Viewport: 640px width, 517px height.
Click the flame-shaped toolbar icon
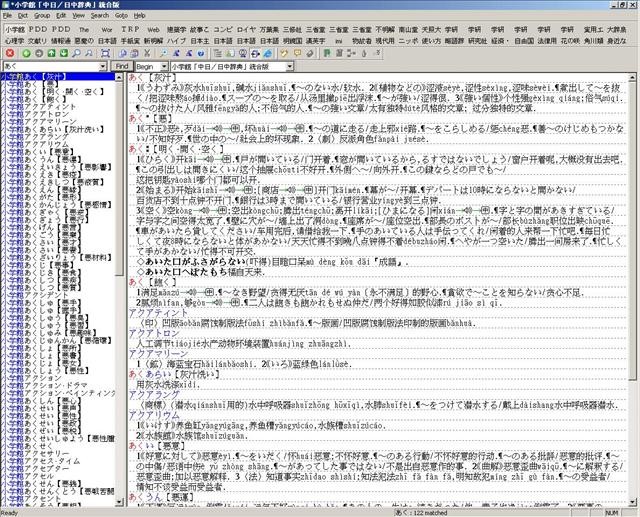pyautogui.click(x=364, y=53)
